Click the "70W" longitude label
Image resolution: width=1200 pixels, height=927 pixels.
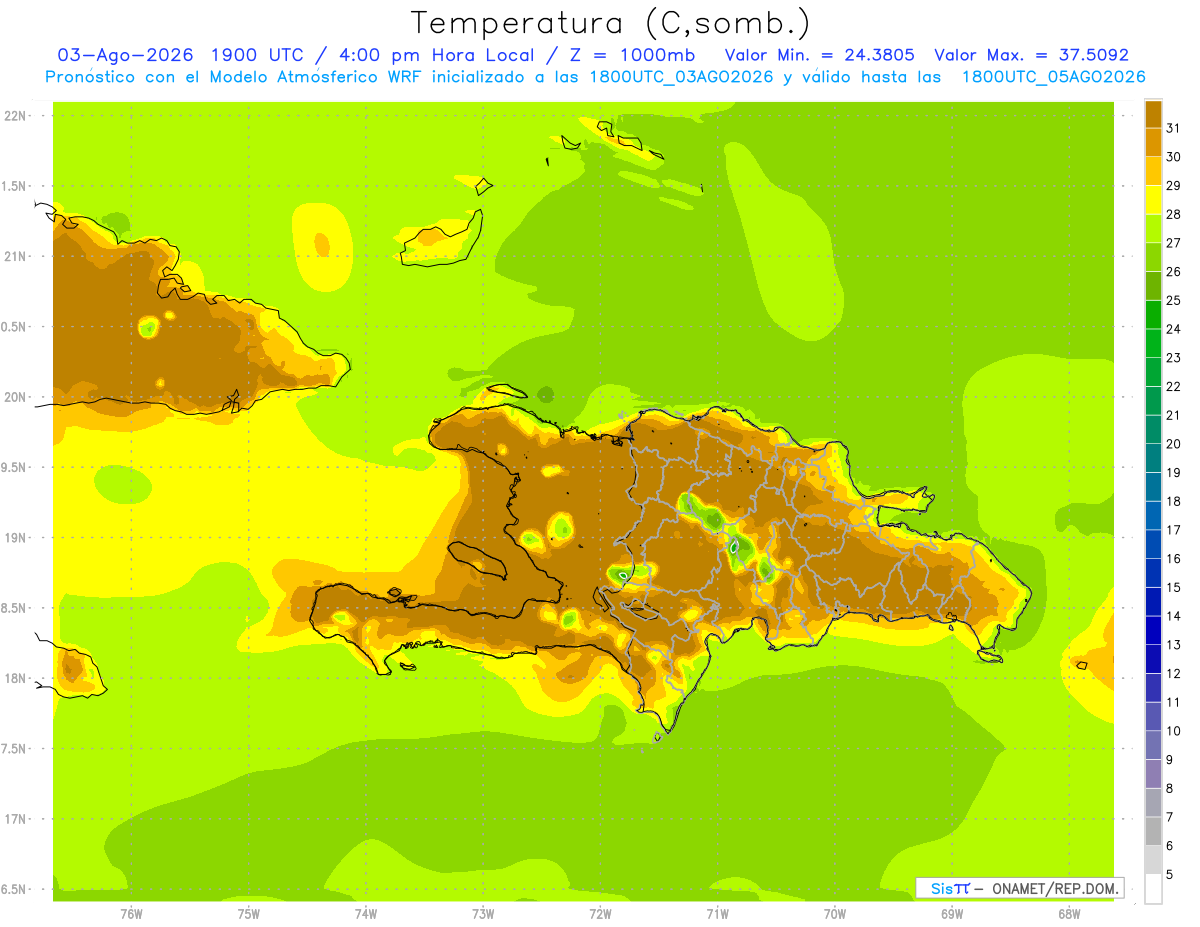[x=834, y=914]
